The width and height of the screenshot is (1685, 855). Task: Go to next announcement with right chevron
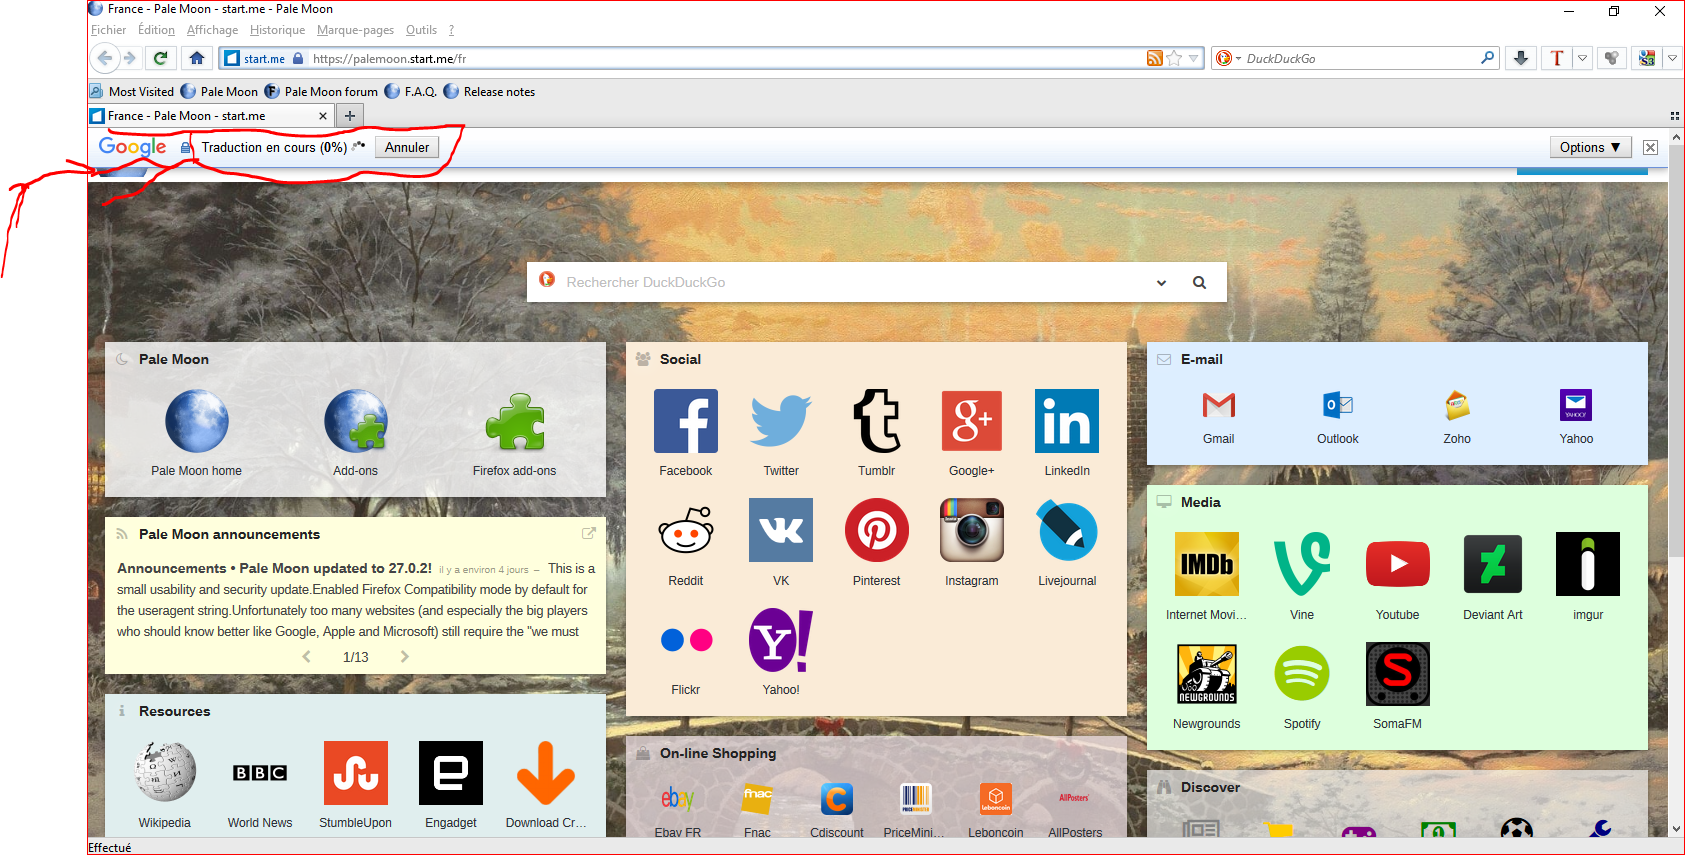[x=404, y=657]
